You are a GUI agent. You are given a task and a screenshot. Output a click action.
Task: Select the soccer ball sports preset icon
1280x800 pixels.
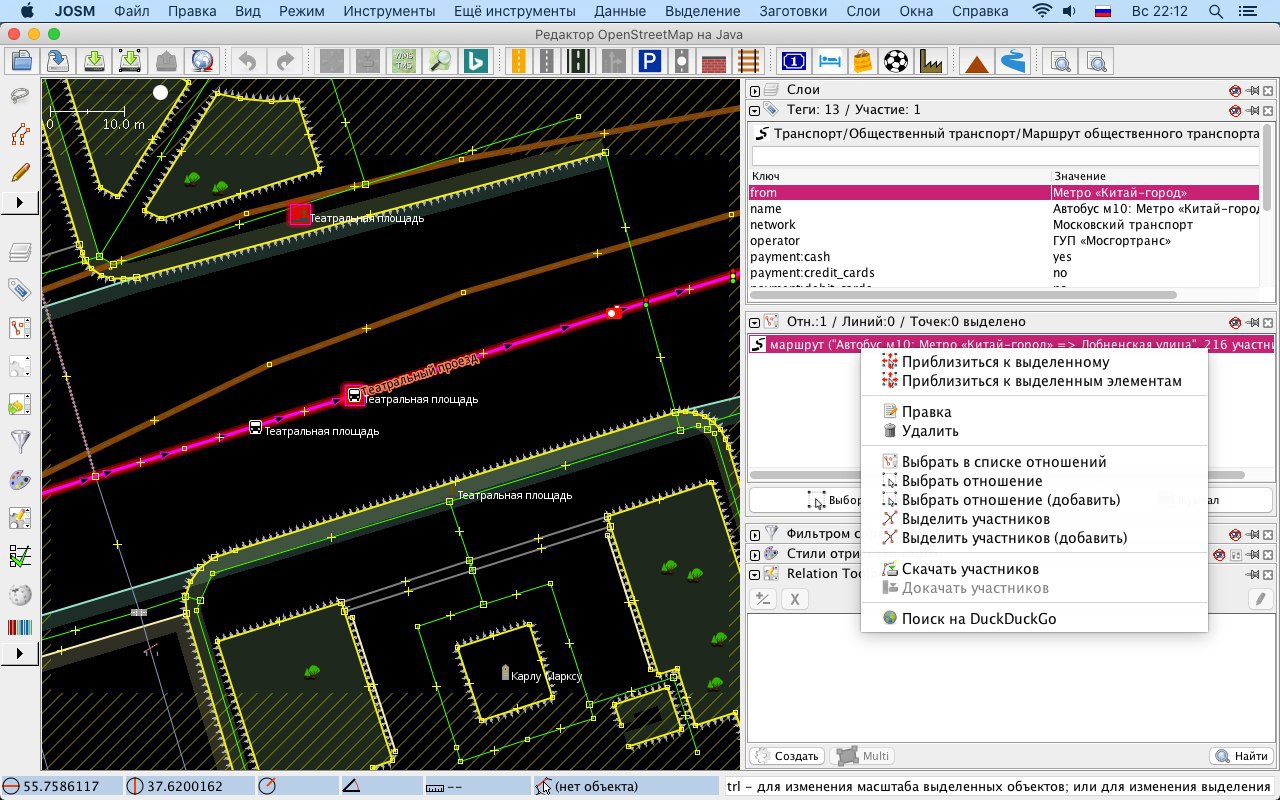click(897, 61)
